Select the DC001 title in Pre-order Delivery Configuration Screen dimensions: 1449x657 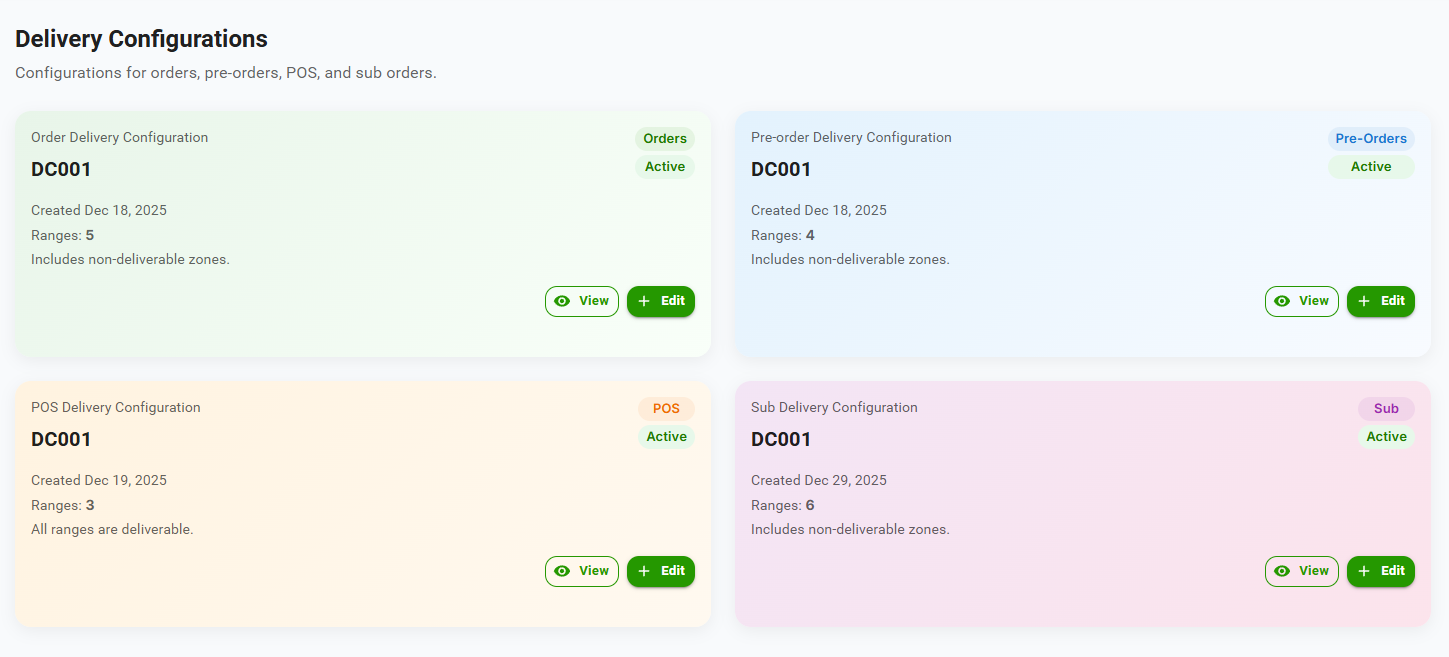pos(781,170)
